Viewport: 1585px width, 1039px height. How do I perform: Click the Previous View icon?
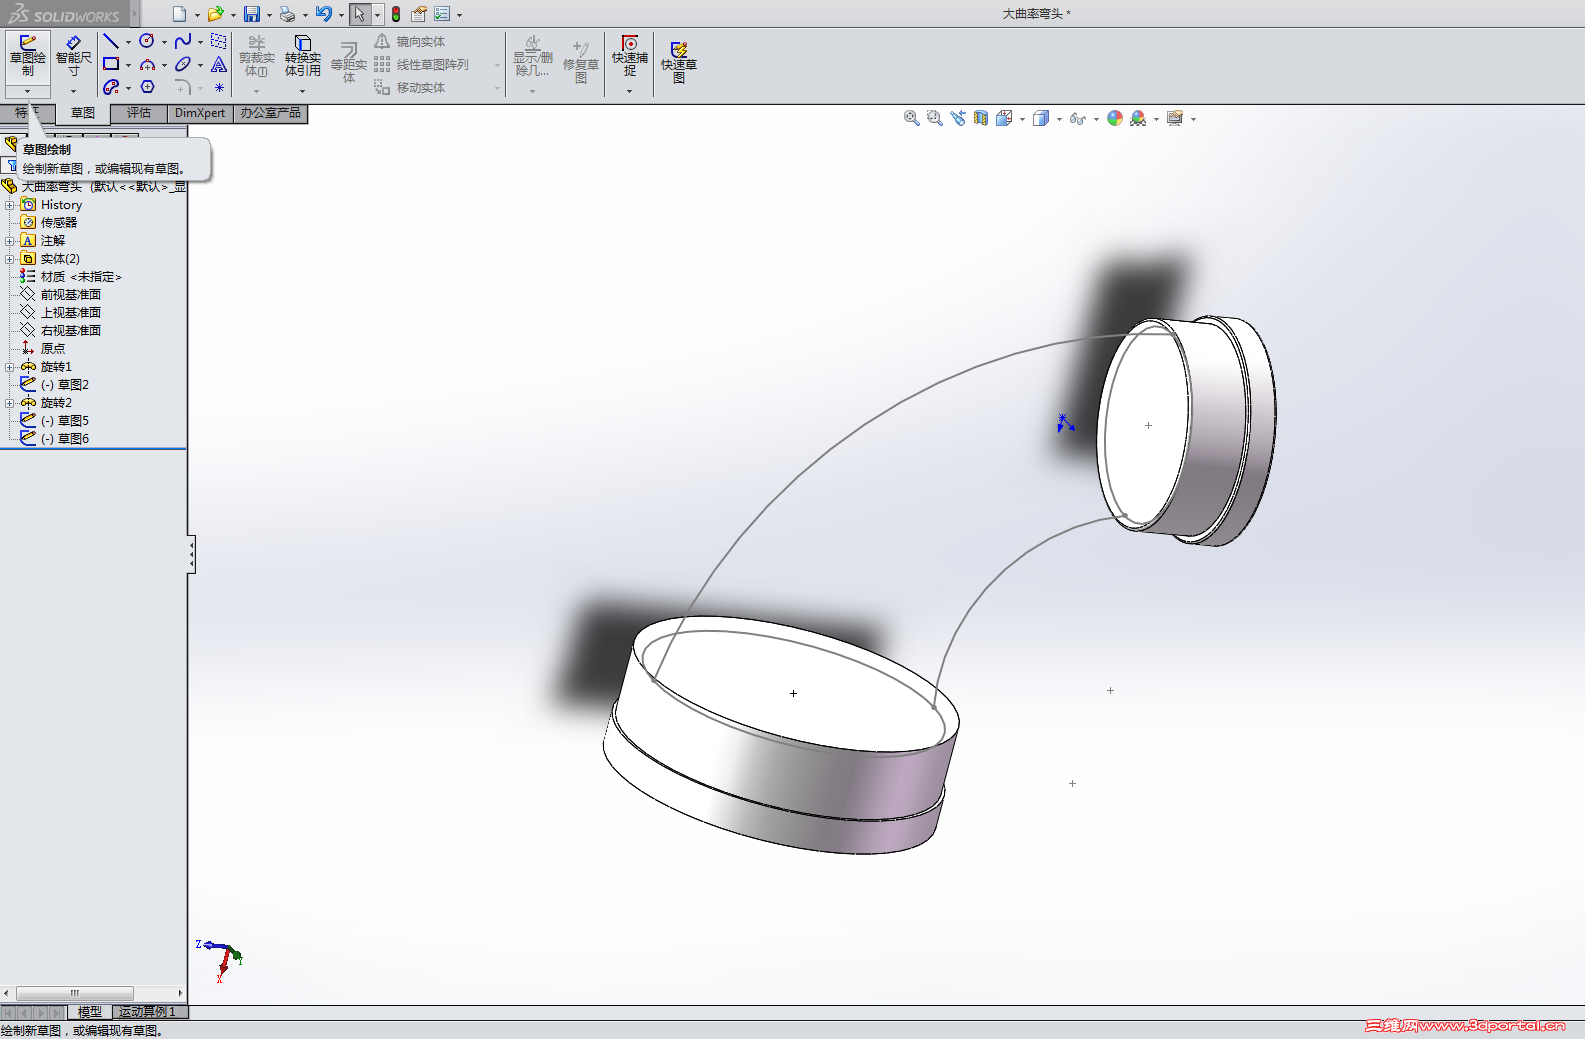coord(958,118)
